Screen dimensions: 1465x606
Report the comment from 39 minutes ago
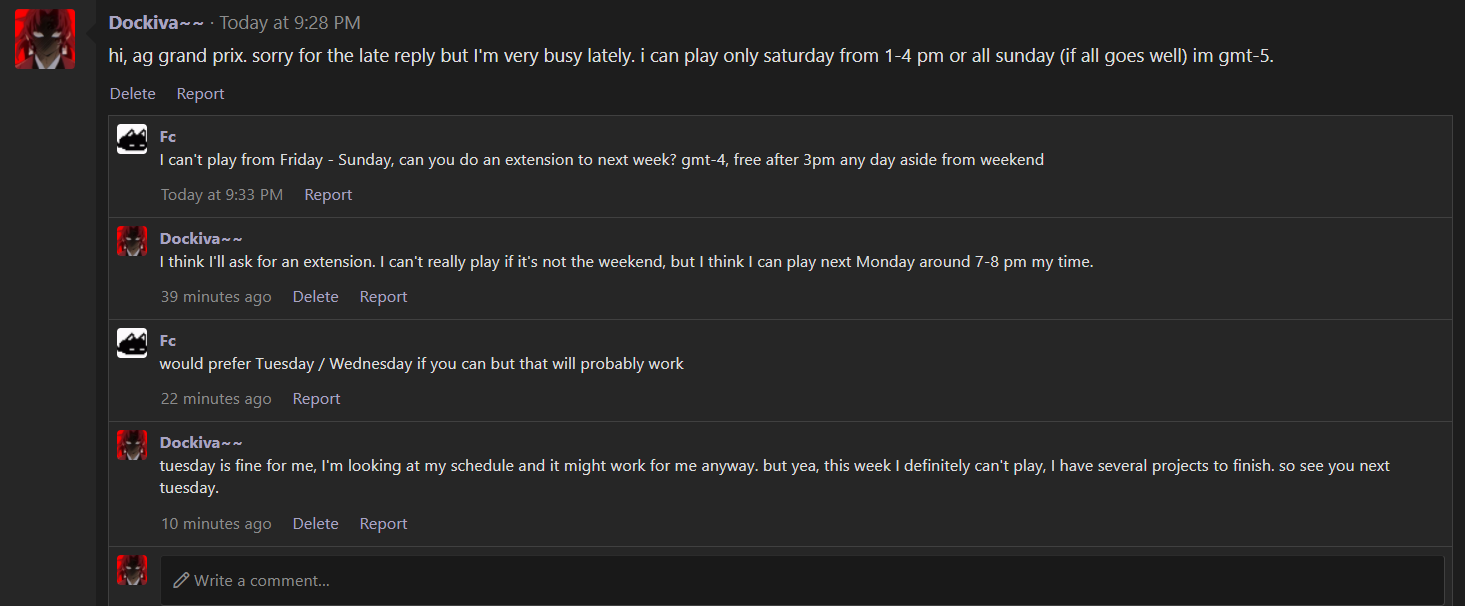pyautogui.click(x=384, y=297)
